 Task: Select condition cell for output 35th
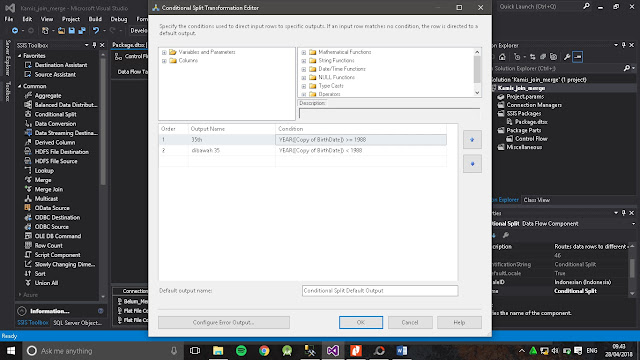pos(361,140)
